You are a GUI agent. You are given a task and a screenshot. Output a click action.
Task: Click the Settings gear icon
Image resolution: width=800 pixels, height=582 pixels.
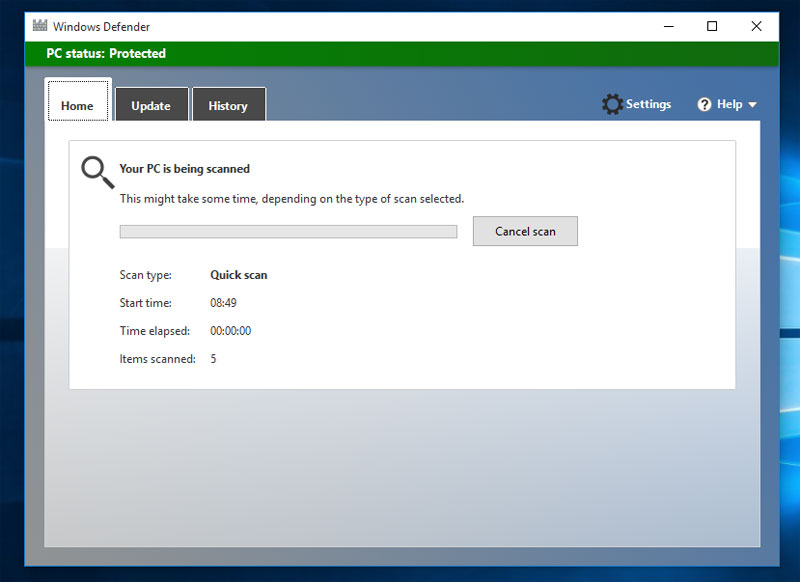pyautogui.click(x=612, y=104)
